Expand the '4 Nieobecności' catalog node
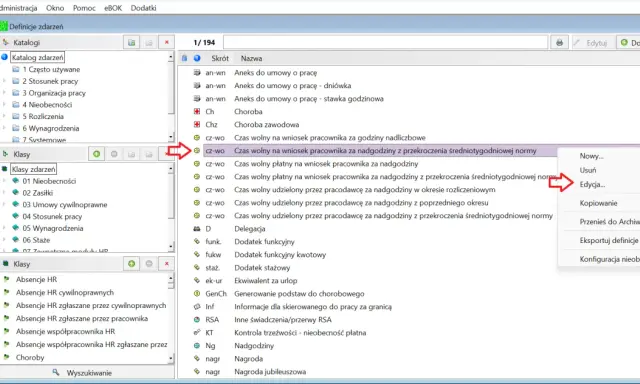This screenshot has height=384, width=640. 4,105
